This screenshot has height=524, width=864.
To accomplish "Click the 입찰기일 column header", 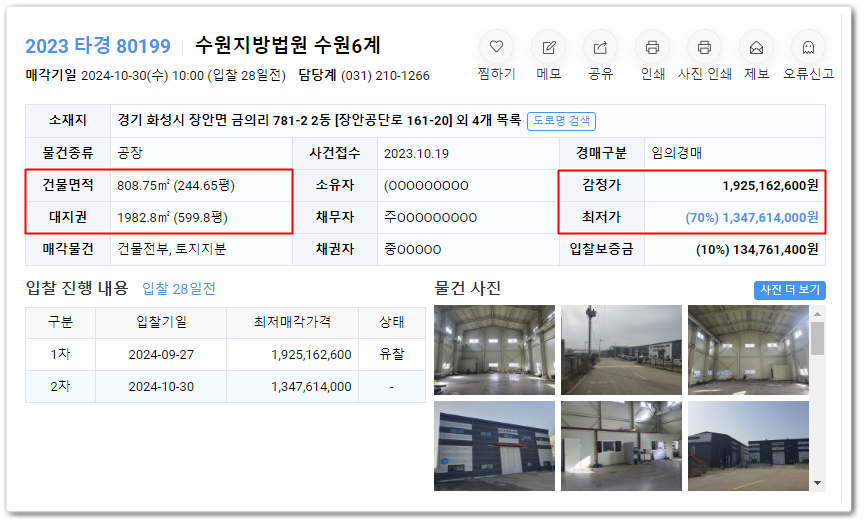I will (161, 322).
